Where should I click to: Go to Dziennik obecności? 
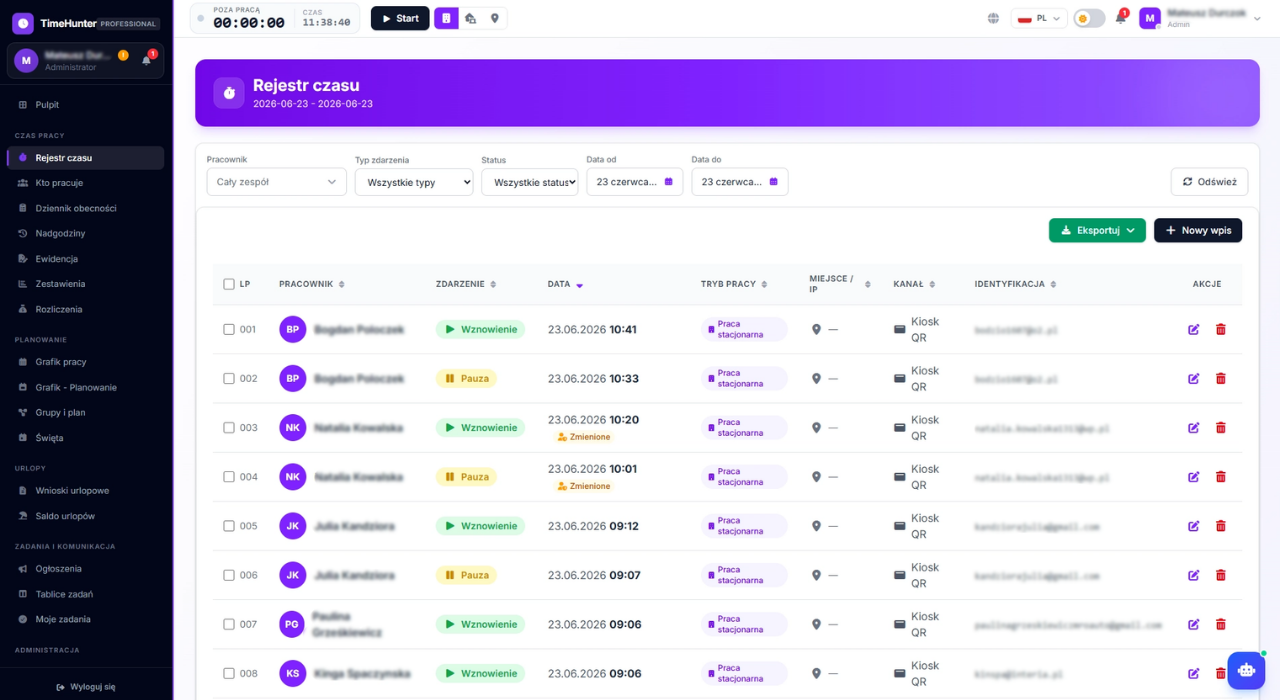coord(85,208)
